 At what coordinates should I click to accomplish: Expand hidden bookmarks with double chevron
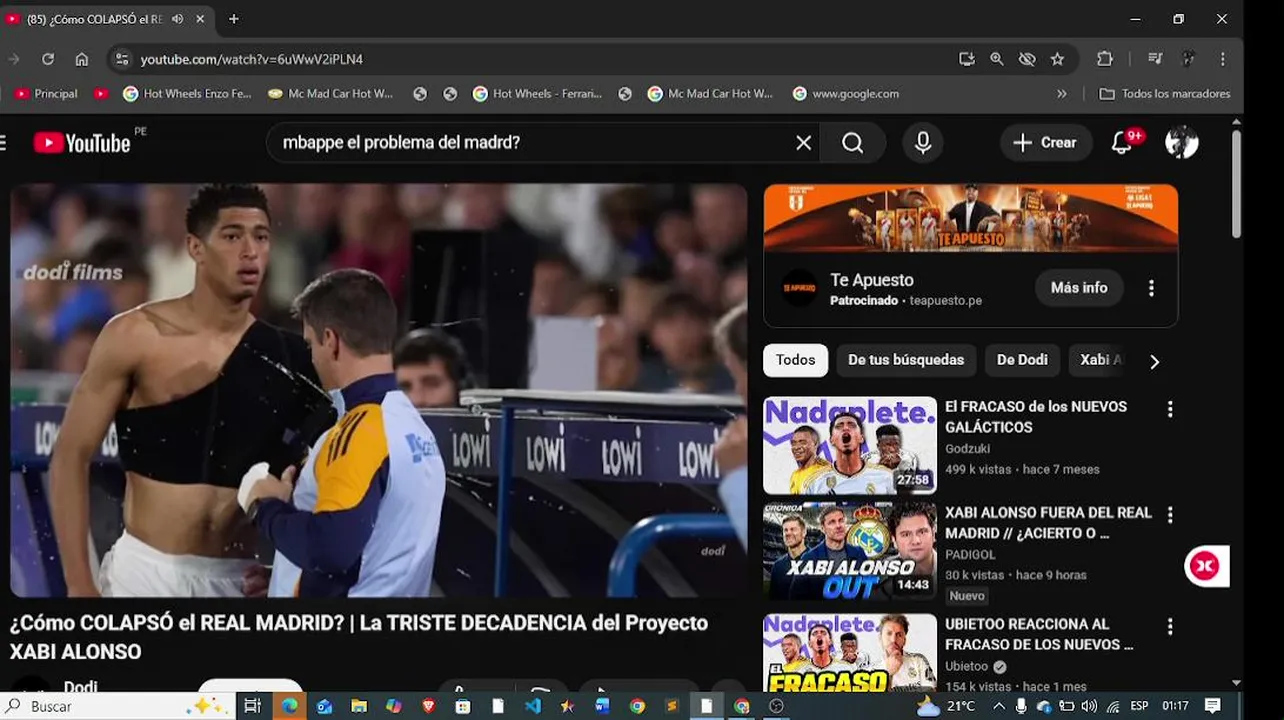(x=1061, y=94)
